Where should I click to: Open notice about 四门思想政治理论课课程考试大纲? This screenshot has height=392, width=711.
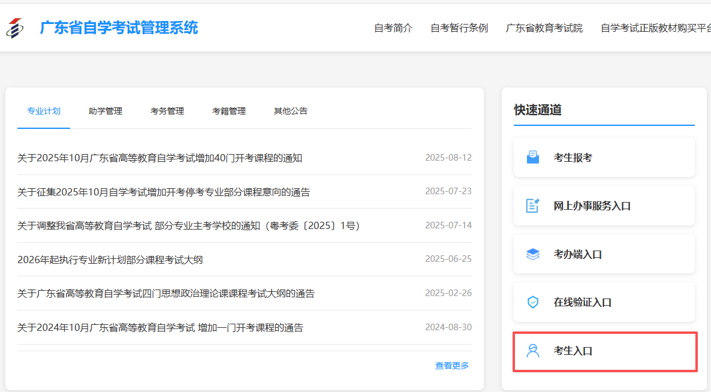pyautogui.click(x=166, y=294)
